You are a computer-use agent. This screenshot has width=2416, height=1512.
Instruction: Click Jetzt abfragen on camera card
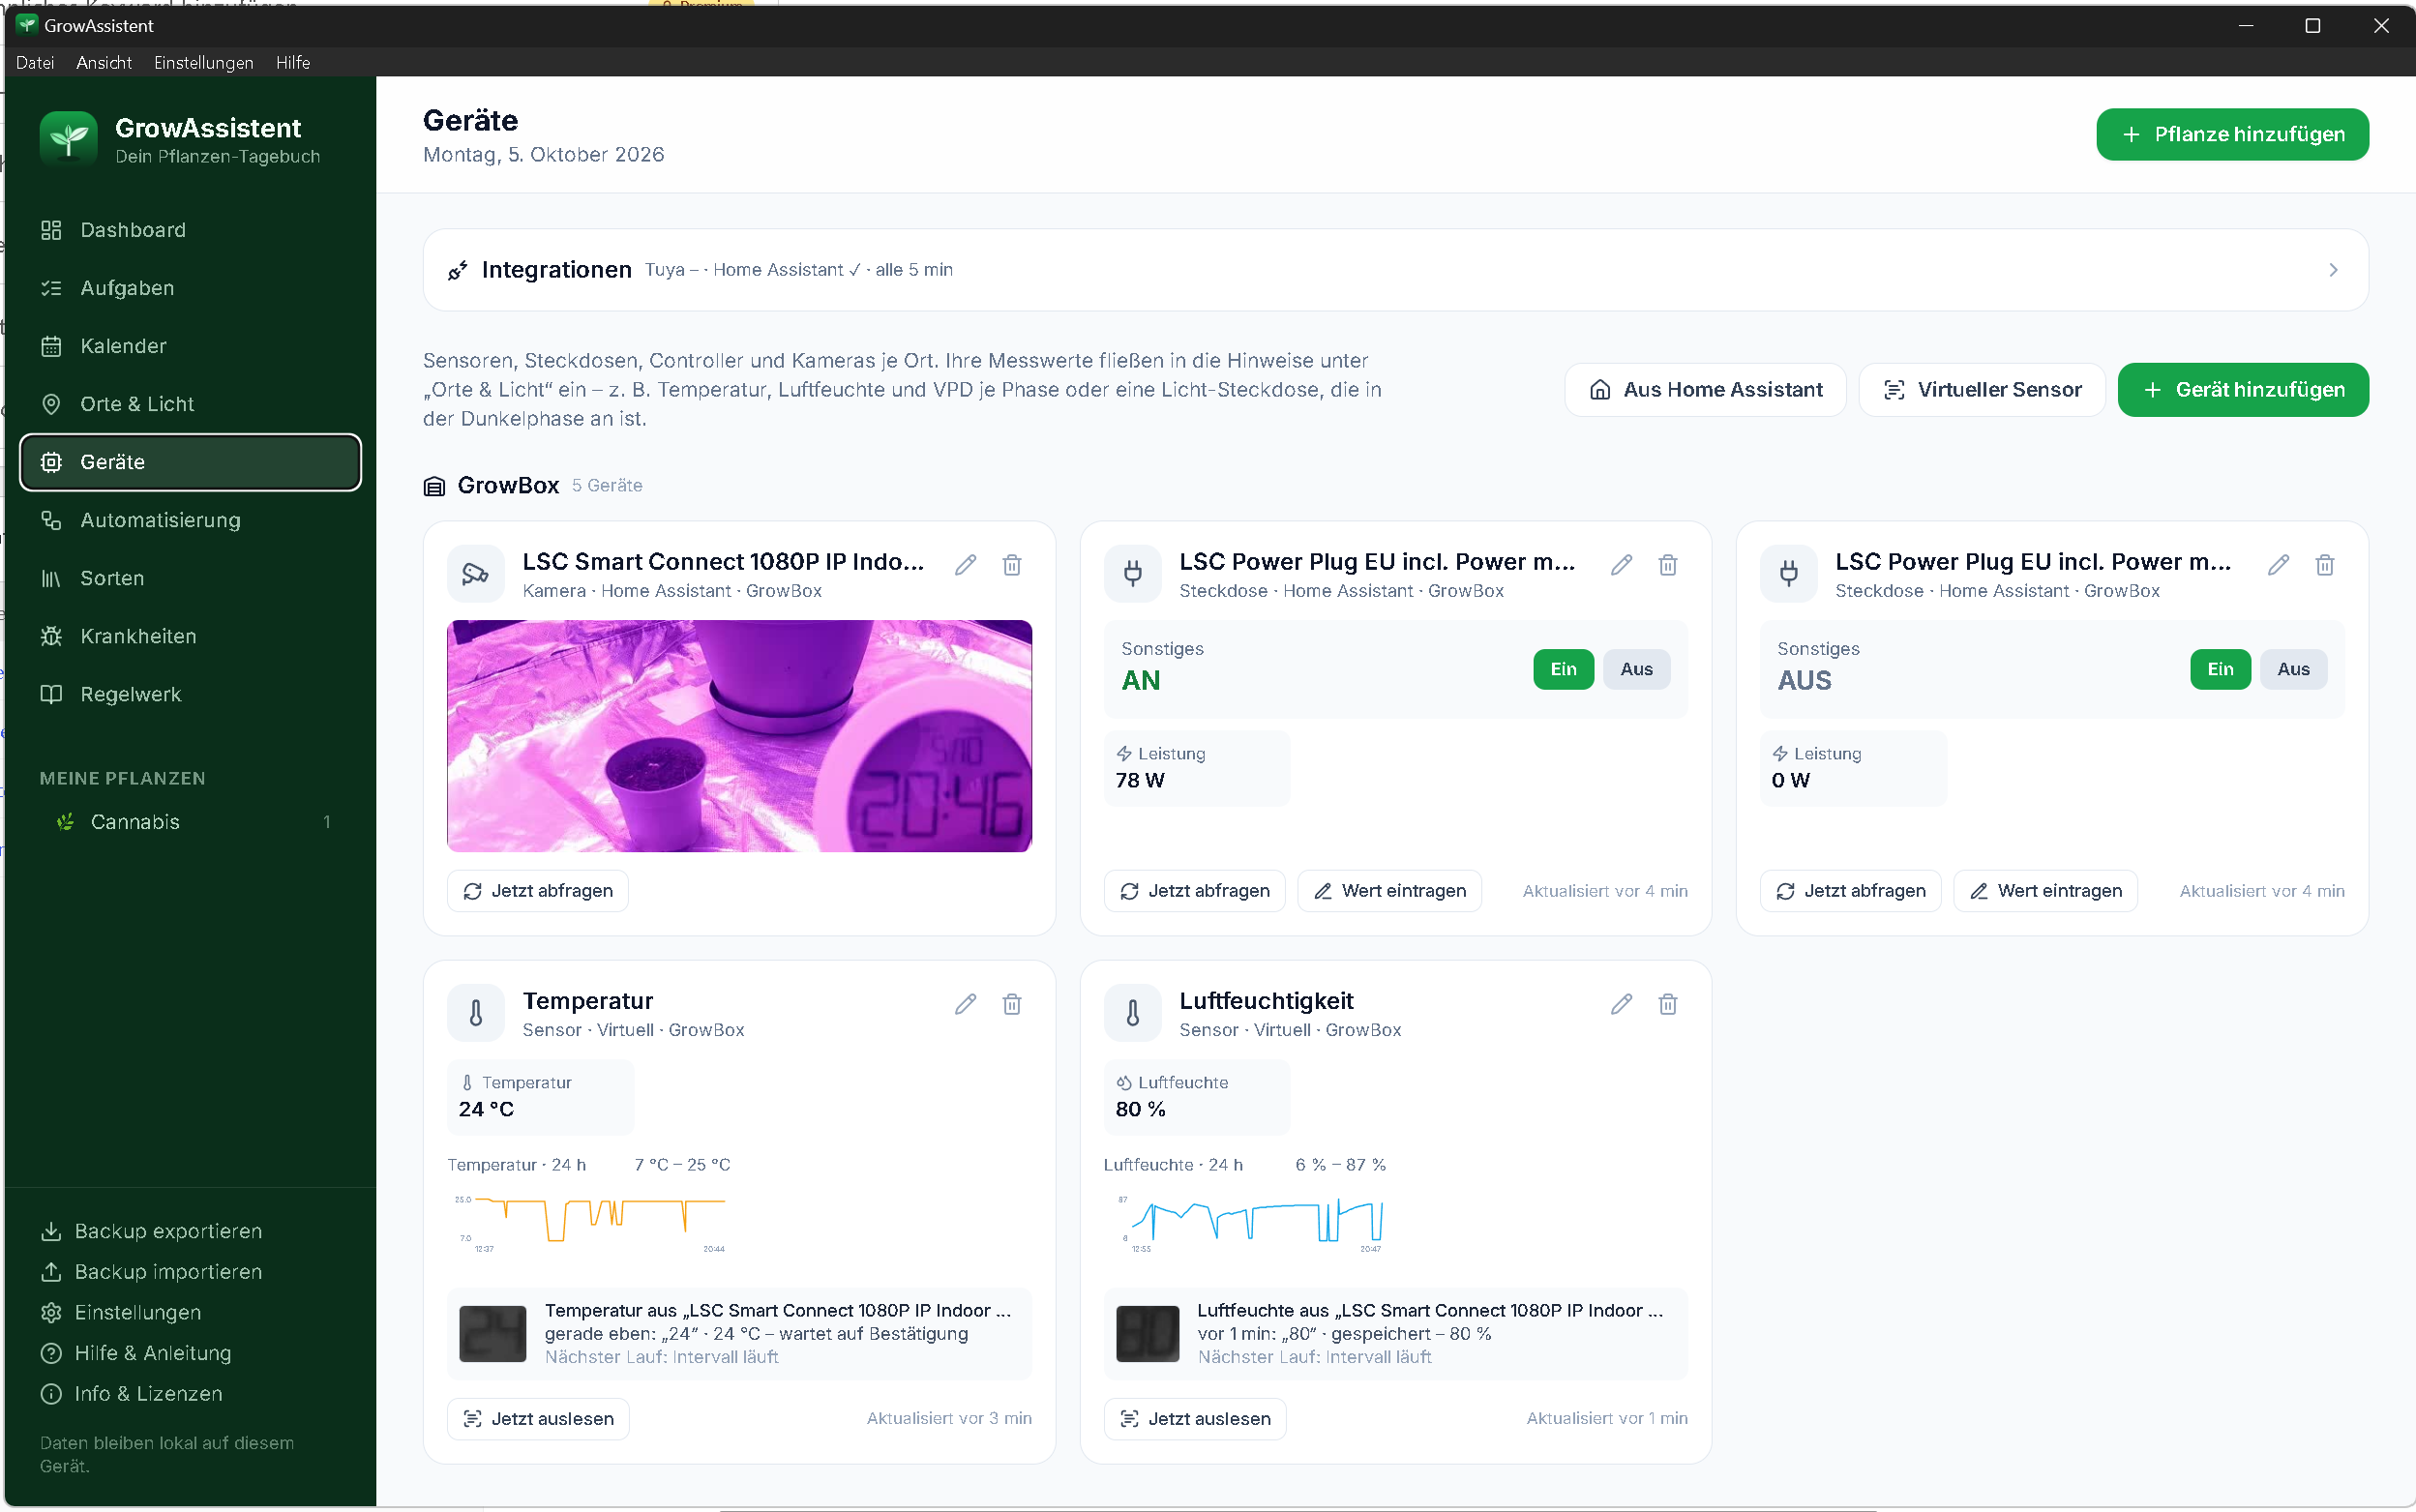tap(538, 891)
